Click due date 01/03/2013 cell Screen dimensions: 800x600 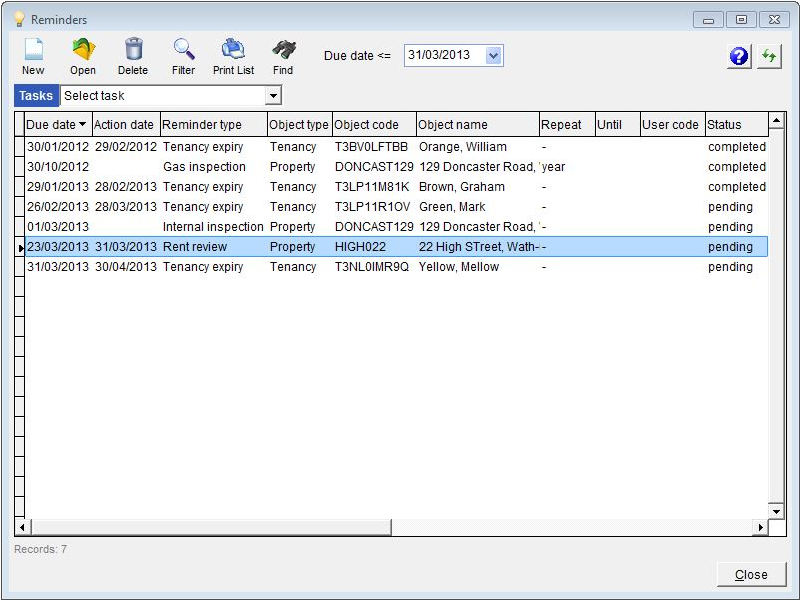[x=58, y=227]
